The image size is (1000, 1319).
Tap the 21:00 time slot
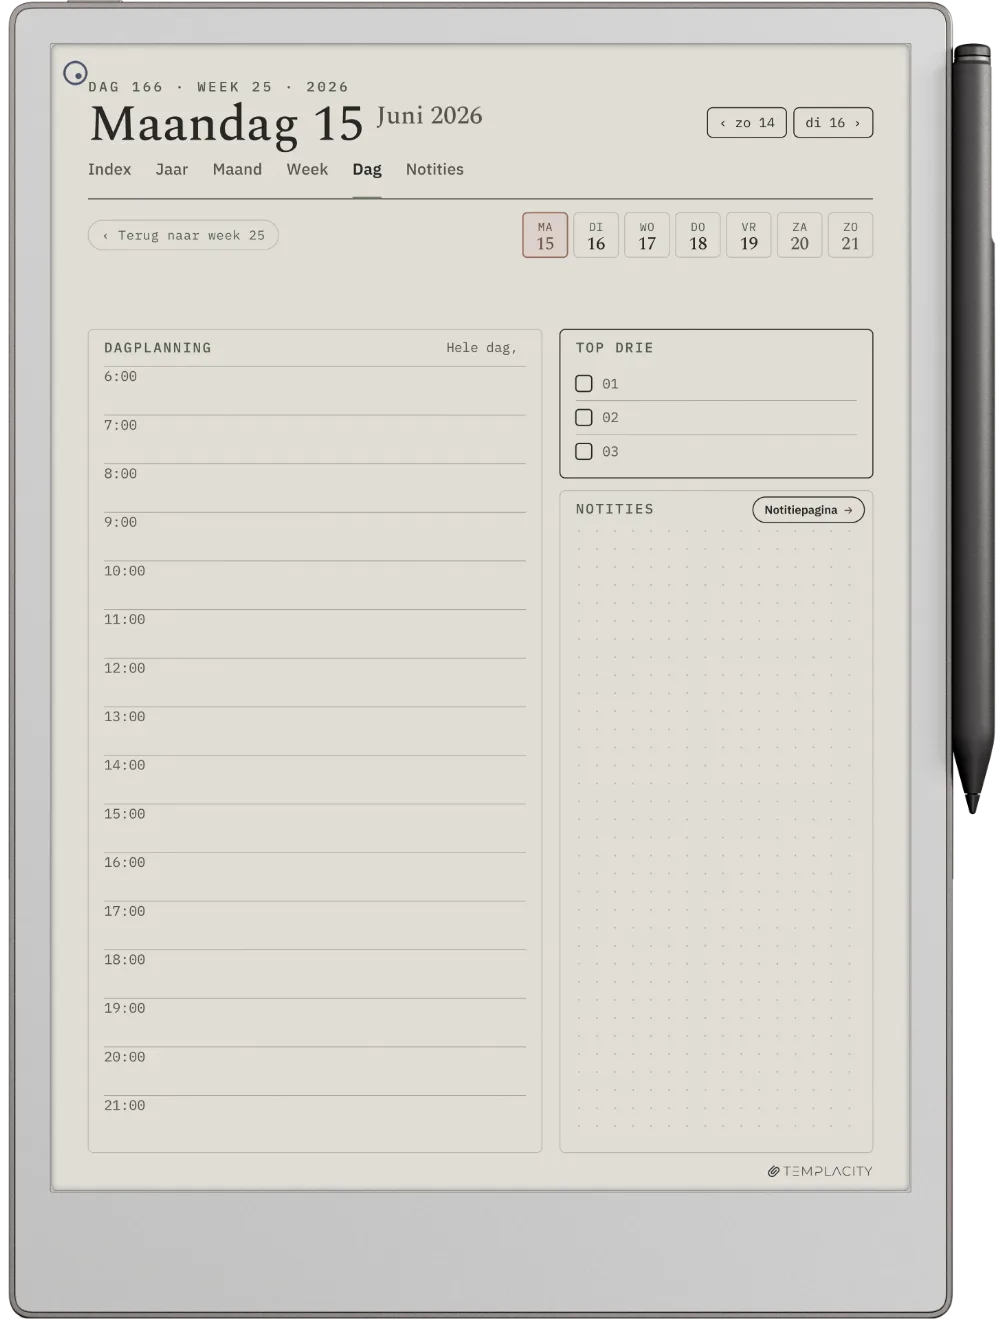(x=315, y=1120)
